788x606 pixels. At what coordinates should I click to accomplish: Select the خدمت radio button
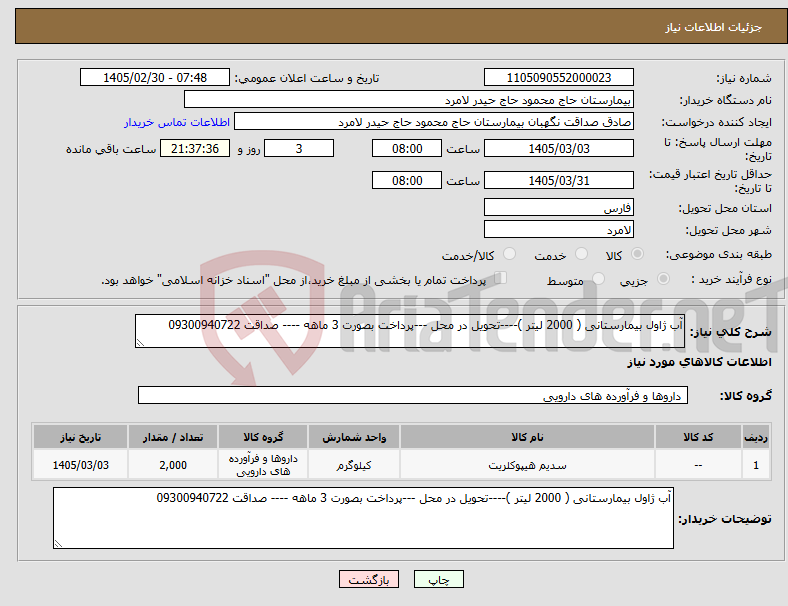click(x=581, y=254)
